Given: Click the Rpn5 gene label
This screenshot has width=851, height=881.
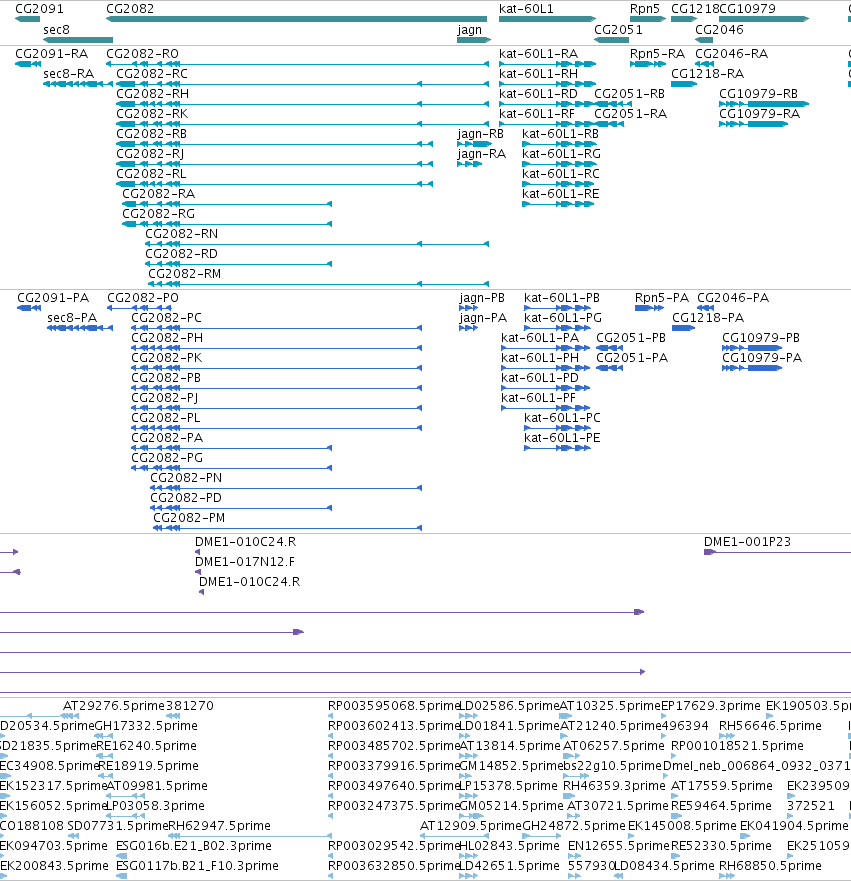Looking at the screenshot, I should click(x=644, y=9).
